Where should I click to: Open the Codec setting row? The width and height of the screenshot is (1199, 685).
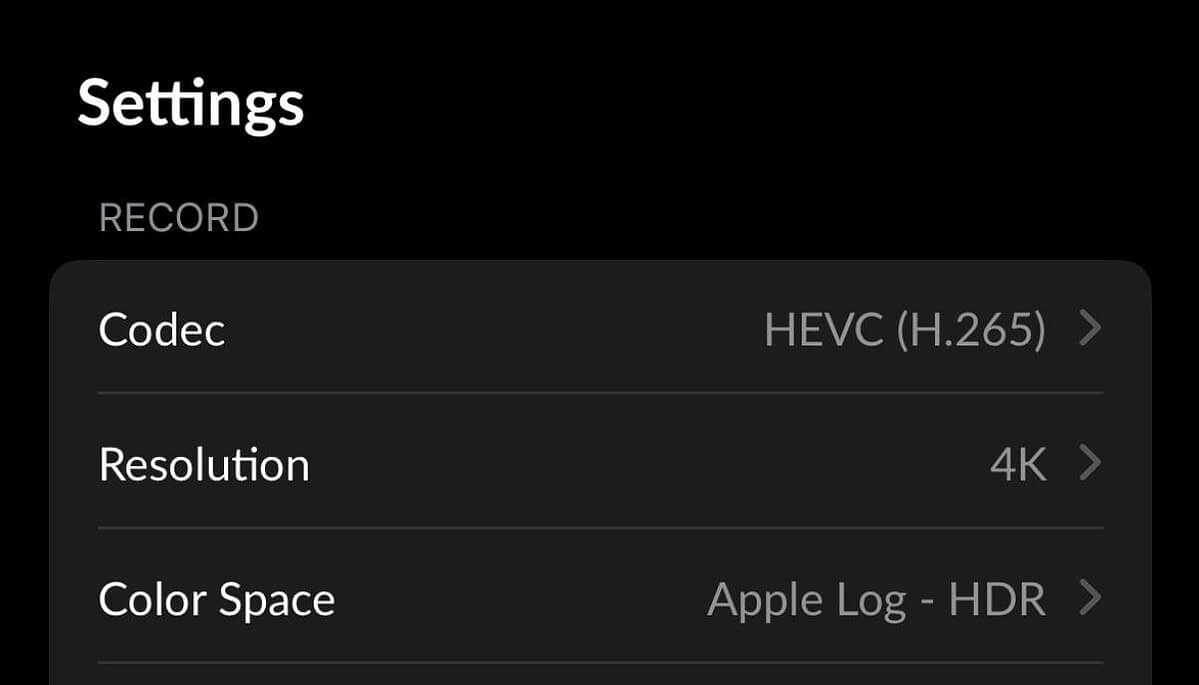tap(600, 328)
